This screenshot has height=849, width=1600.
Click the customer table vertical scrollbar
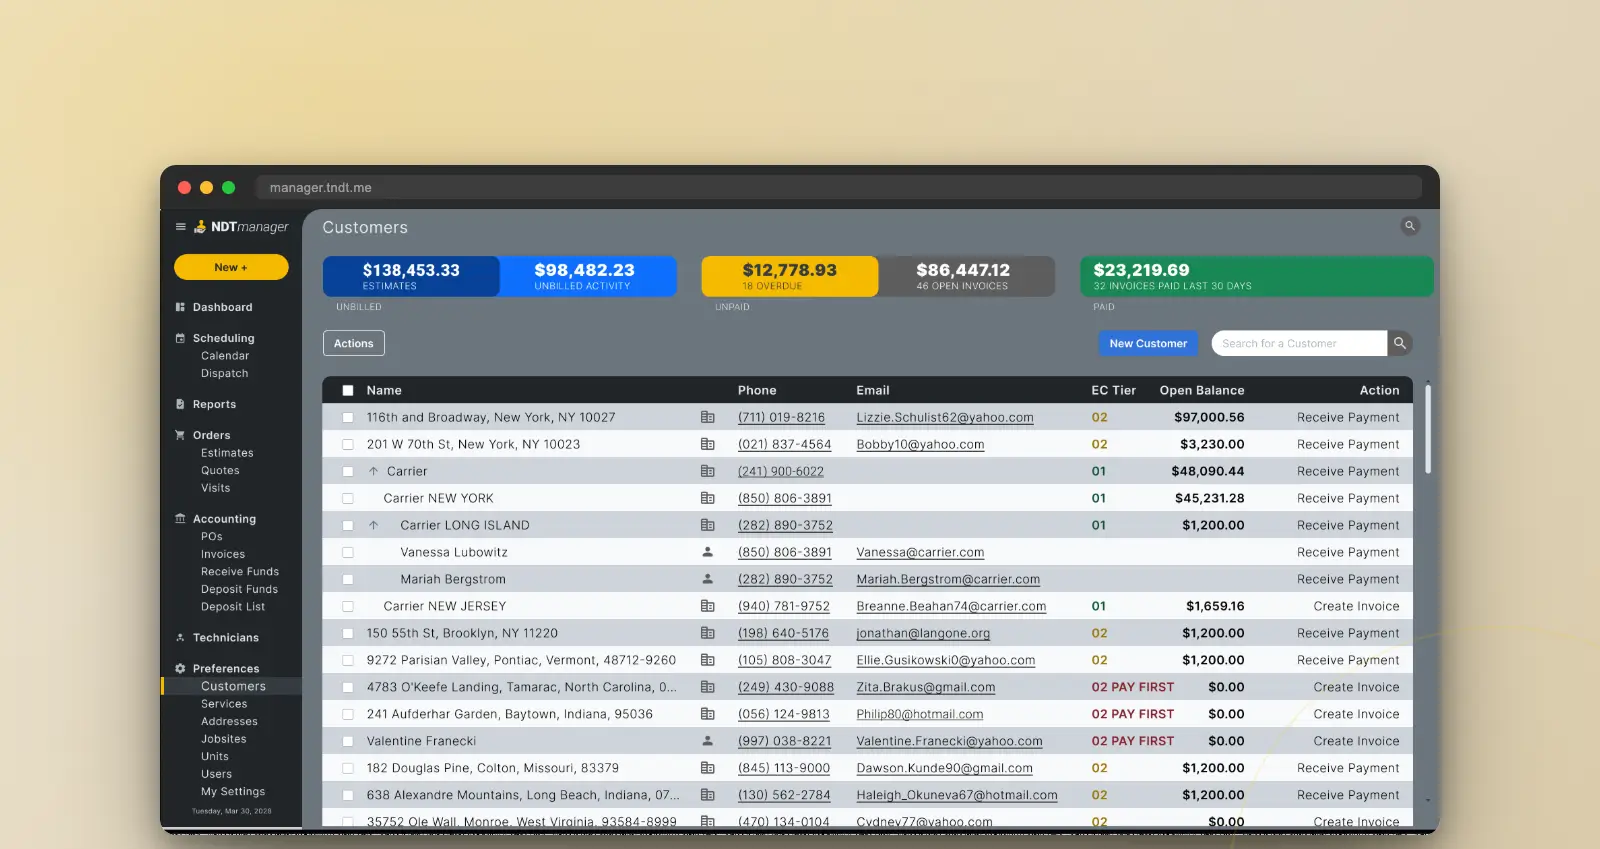[x=1427, y=430]
